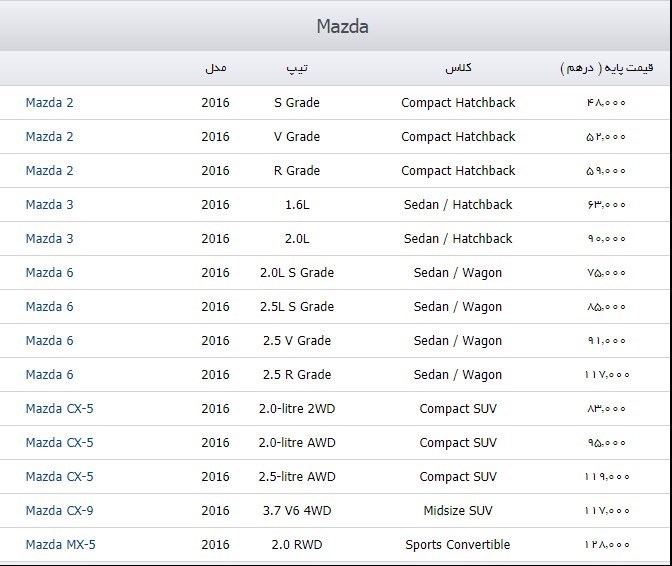672x566 pixels.
Task: Click the کلاس column header
Action: tap(458, 67)
